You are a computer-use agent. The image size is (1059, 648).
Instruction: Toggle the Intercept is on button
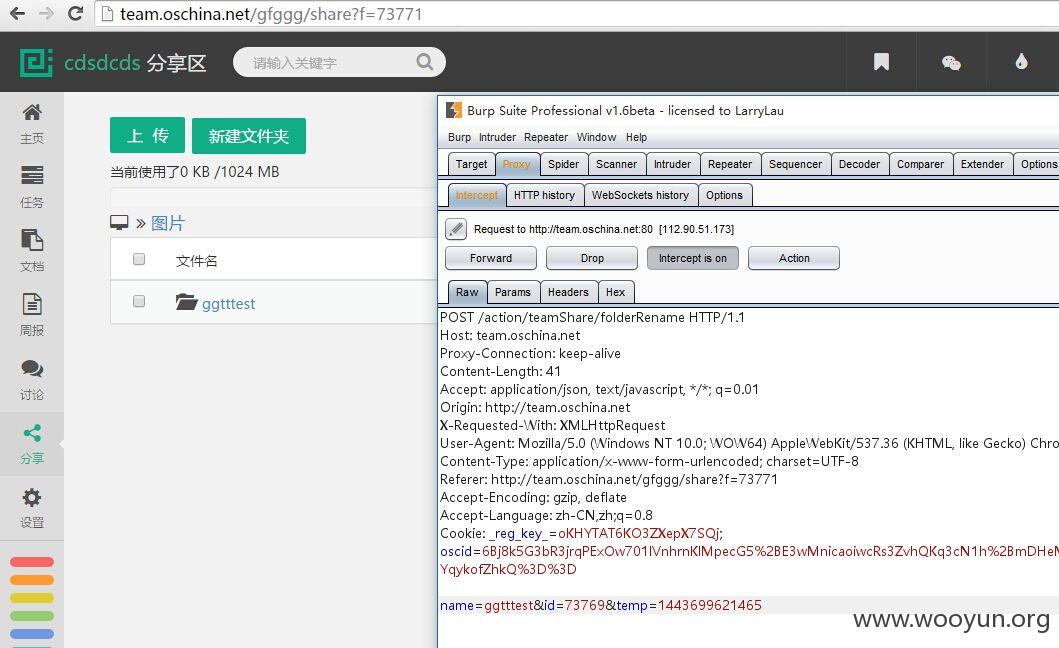tap(692, 258)
